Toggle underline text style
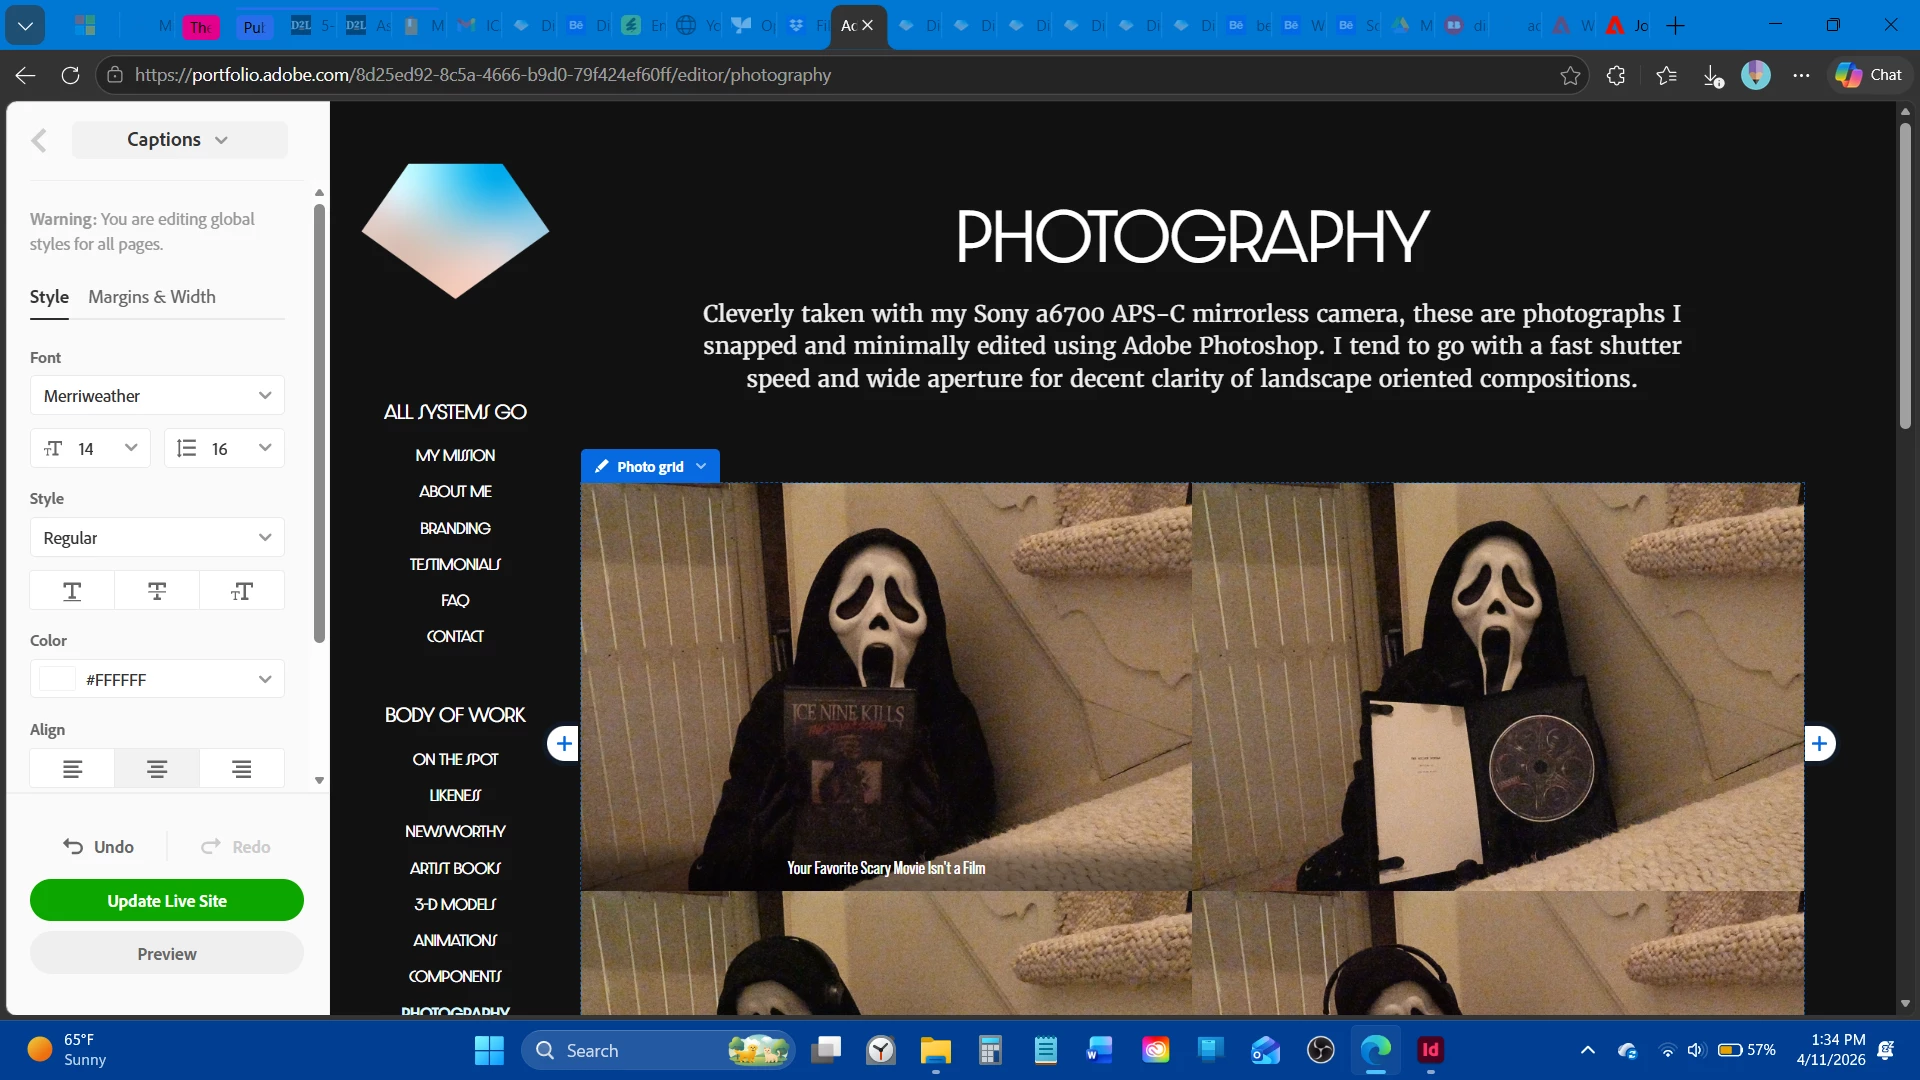 click(x=72, y=591)
